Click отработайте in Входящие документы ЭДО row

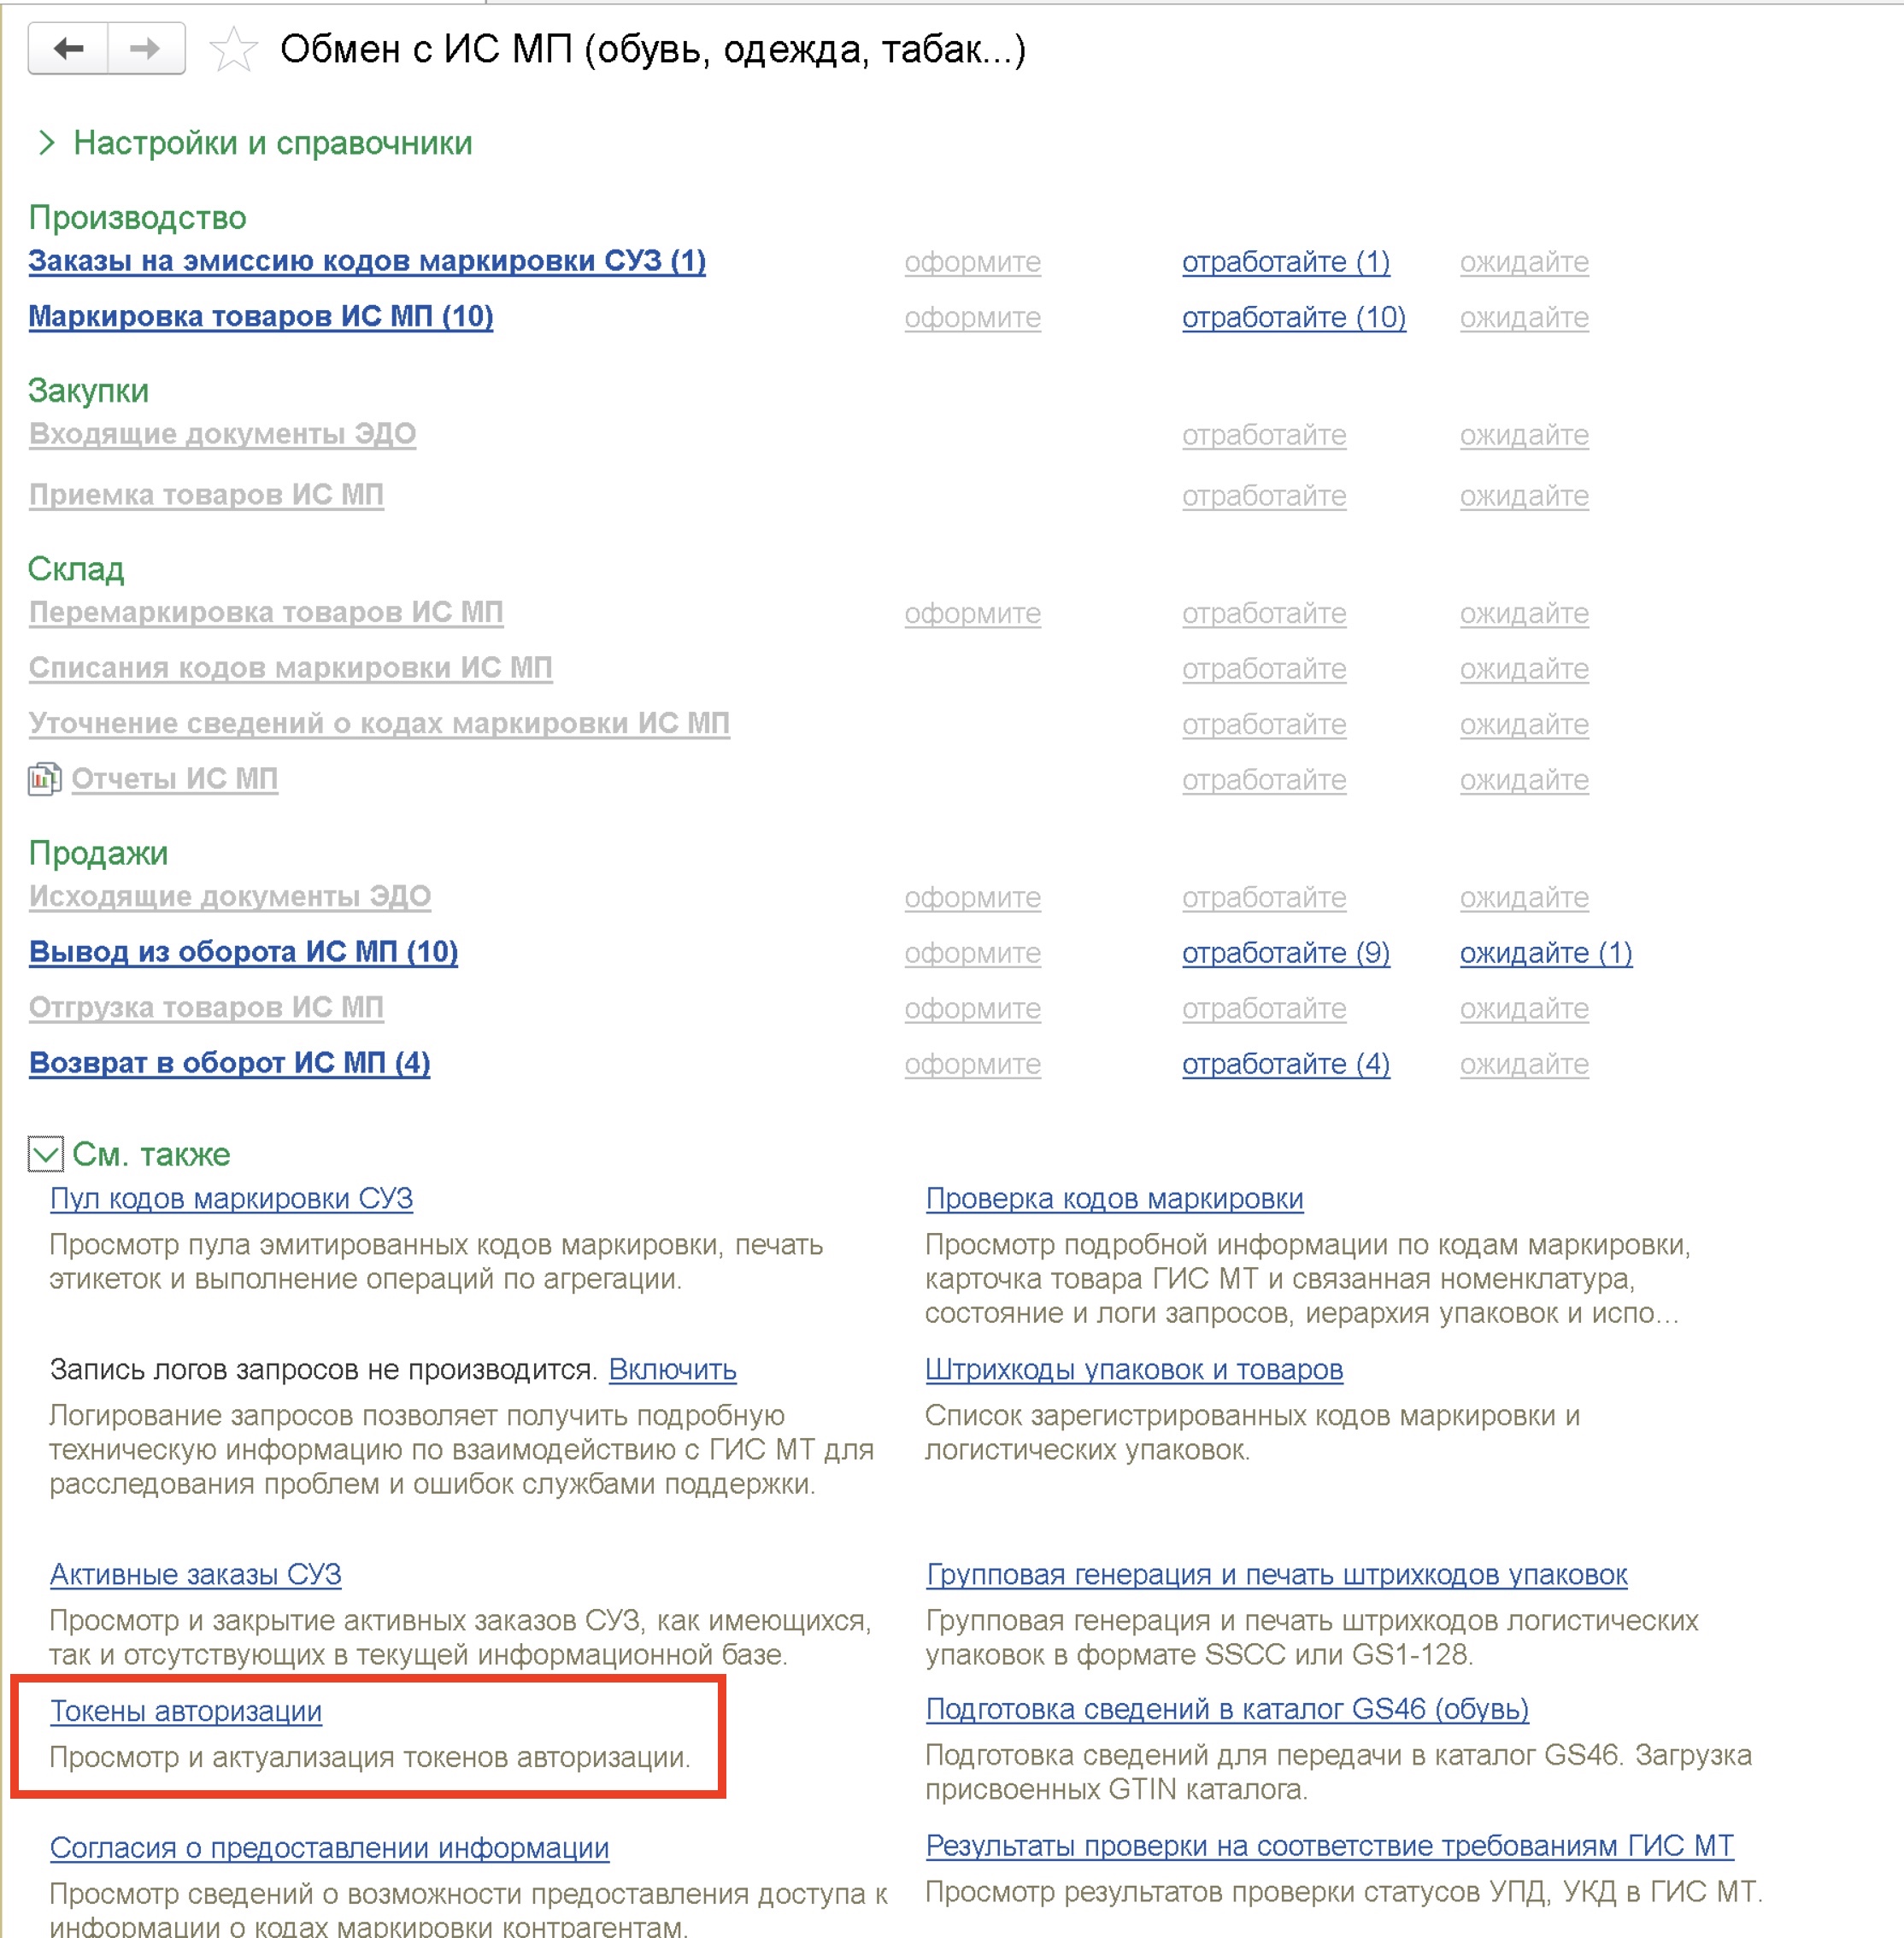[x=1264, y=435]
